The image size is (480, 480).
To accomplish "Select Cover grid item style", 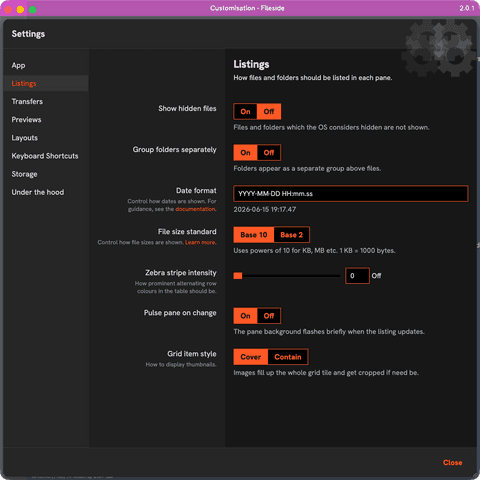I will (x=251, y=357).
